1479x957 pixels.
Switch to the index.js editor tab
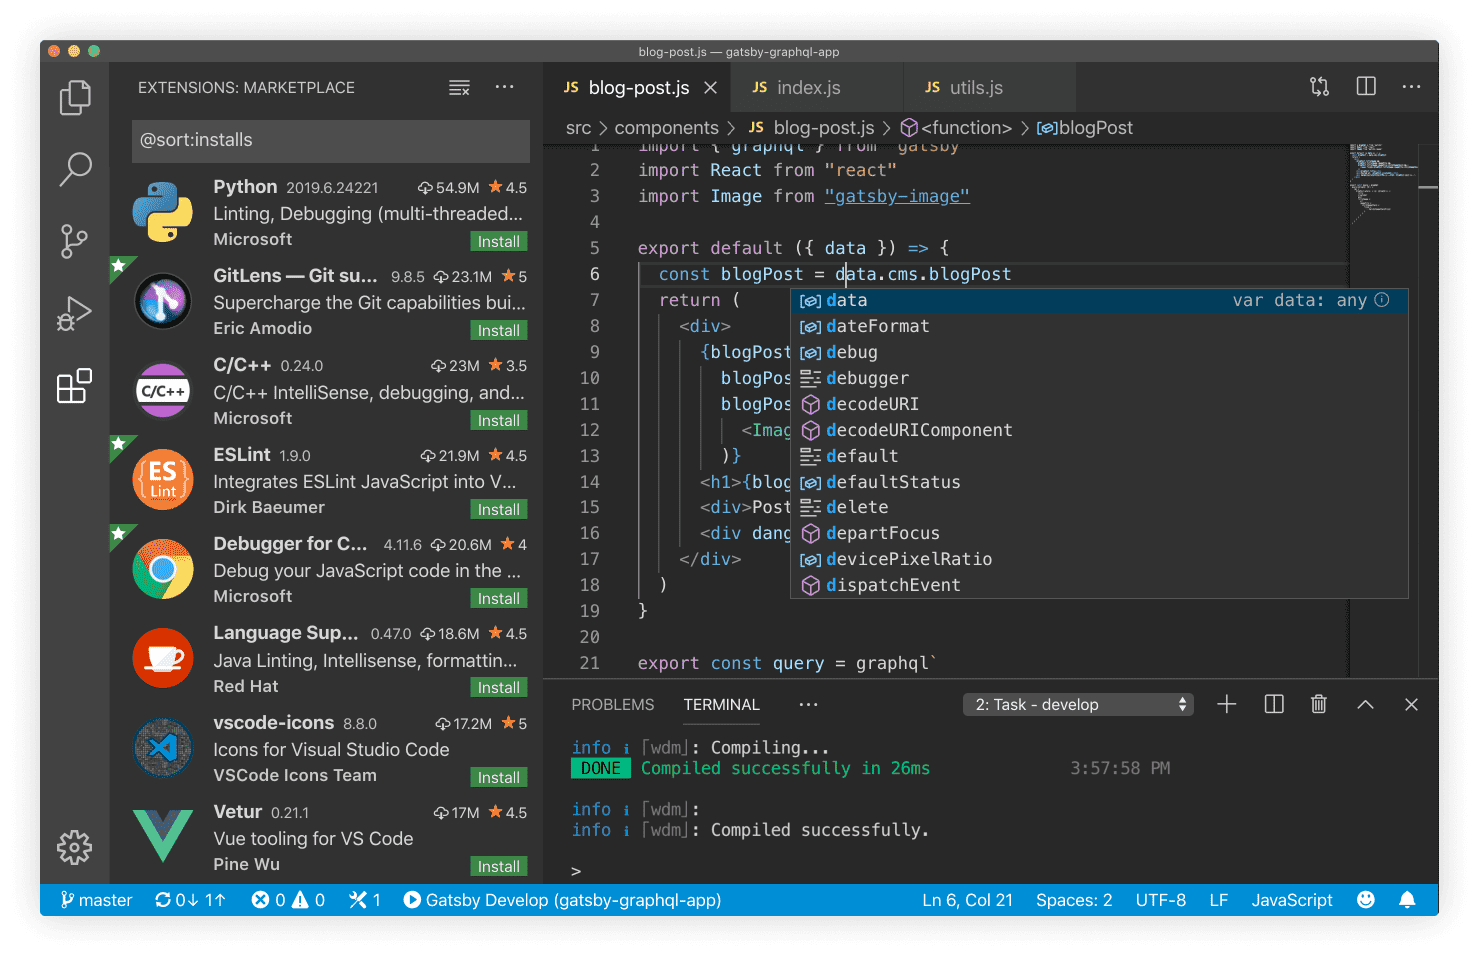(808, 88)
